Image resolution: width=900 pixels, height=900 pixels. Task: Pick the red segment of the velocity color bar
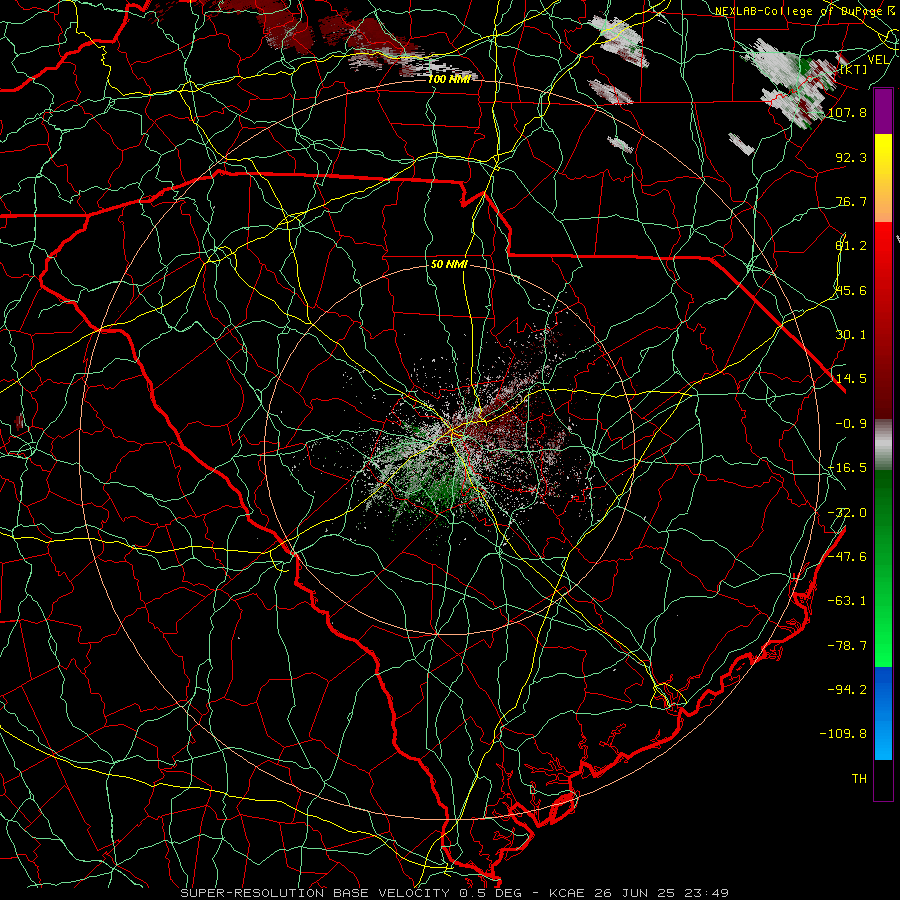click(883, 320)
